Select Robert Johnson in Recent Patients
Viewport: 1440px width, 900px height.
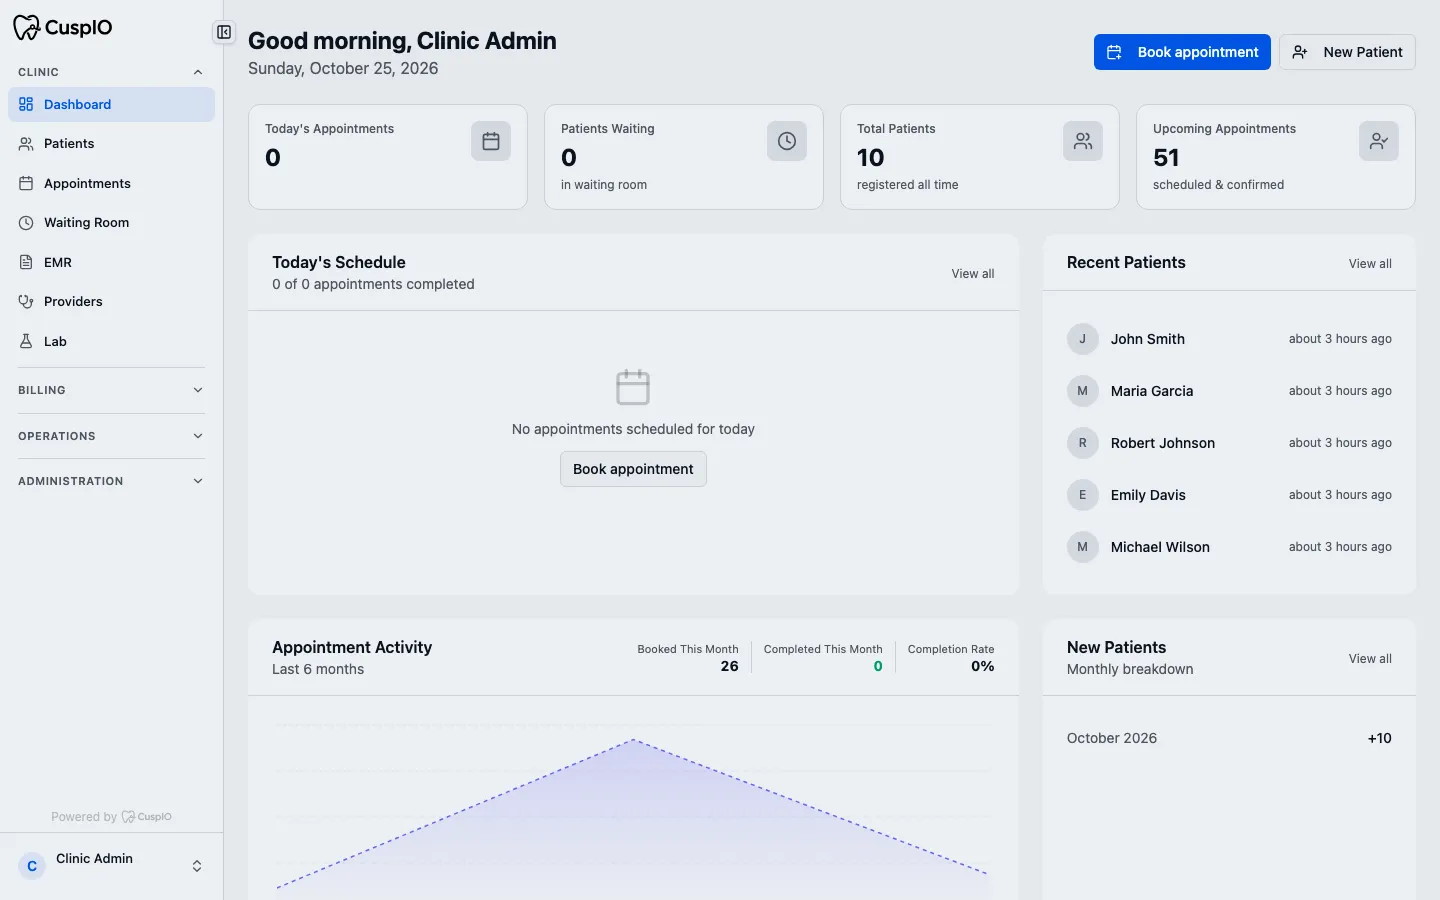[1229, 443]
